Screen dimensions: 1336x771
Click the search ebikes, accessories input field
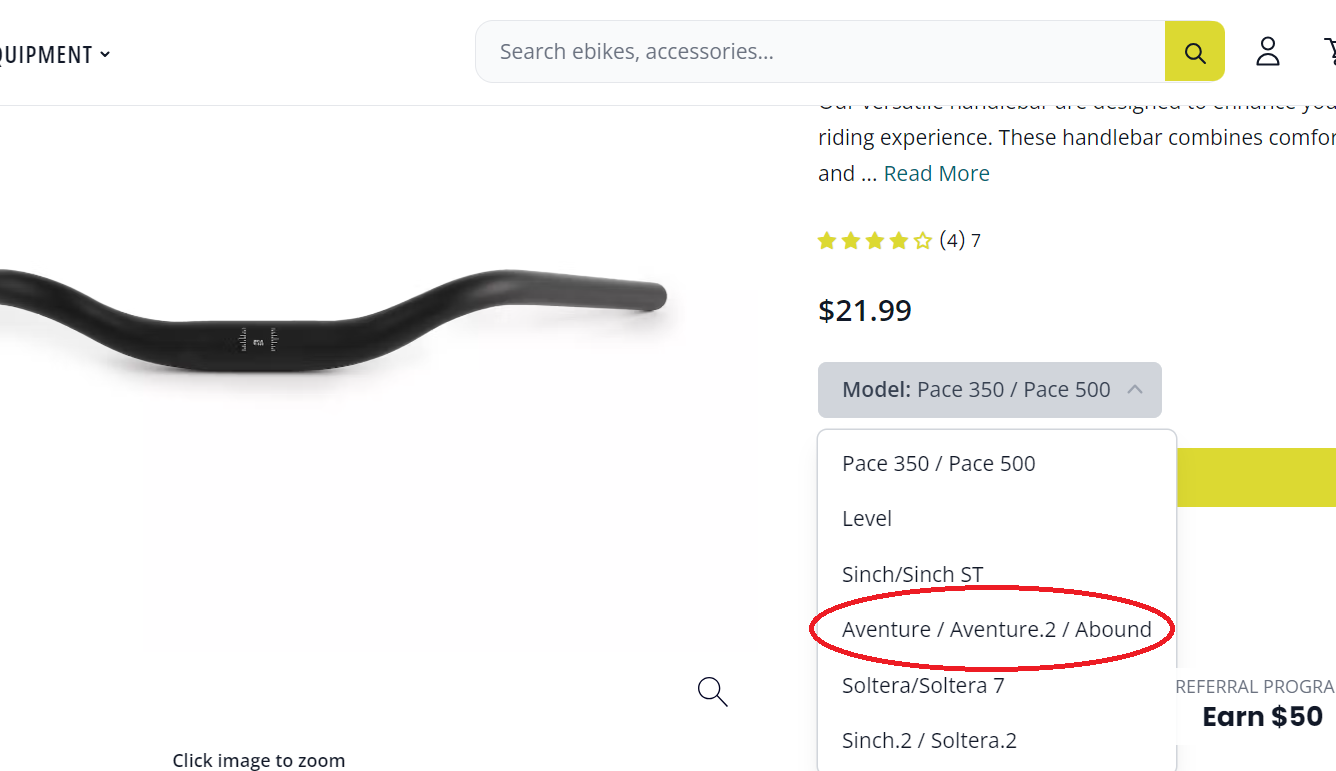coord(820,50)
